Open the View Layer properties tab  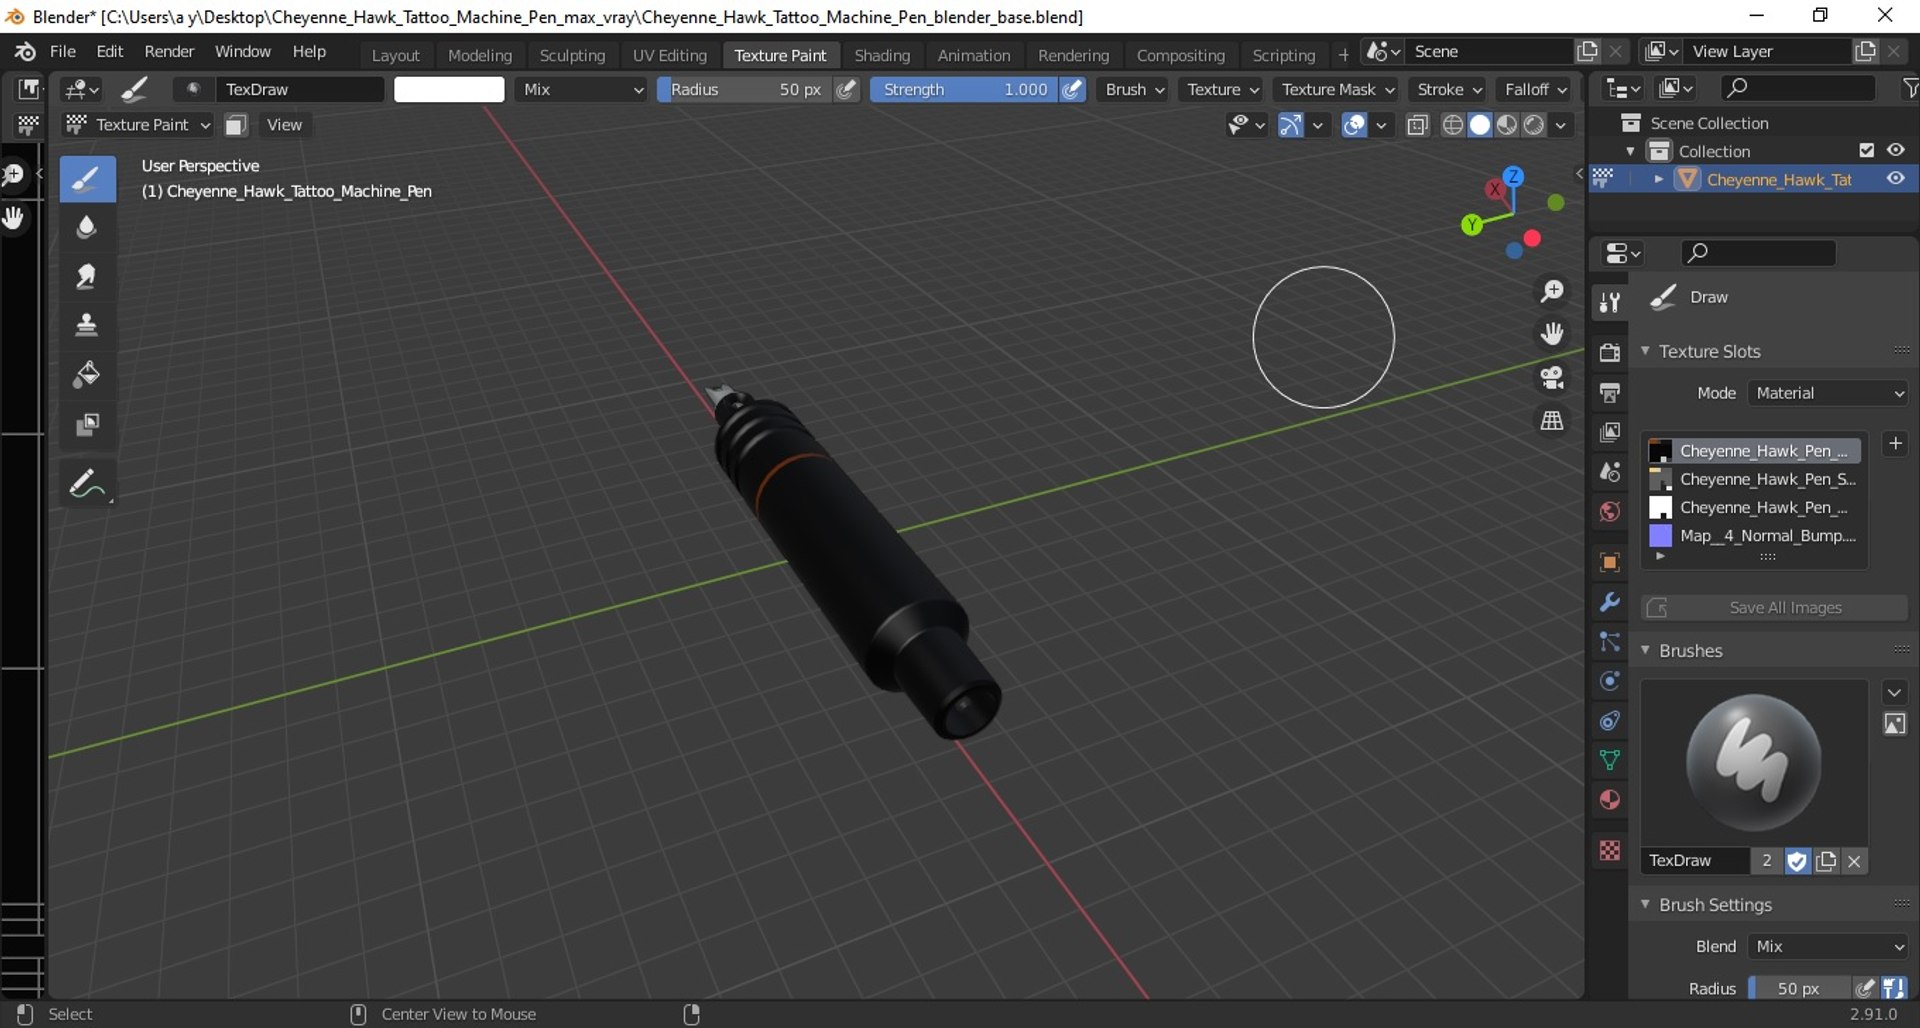coord(1609,432)
